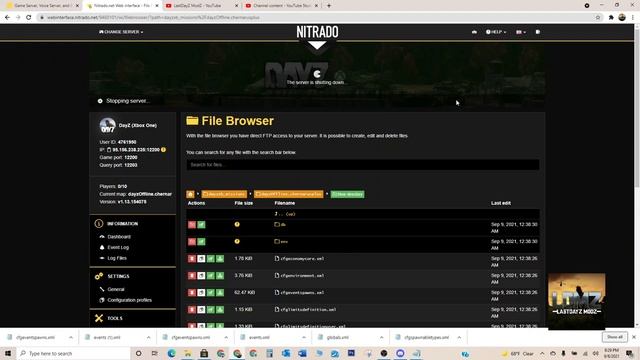640x360 pixels.
Task: Open cfgeconomycore.xml file name
Action: [x=302, y=259]
